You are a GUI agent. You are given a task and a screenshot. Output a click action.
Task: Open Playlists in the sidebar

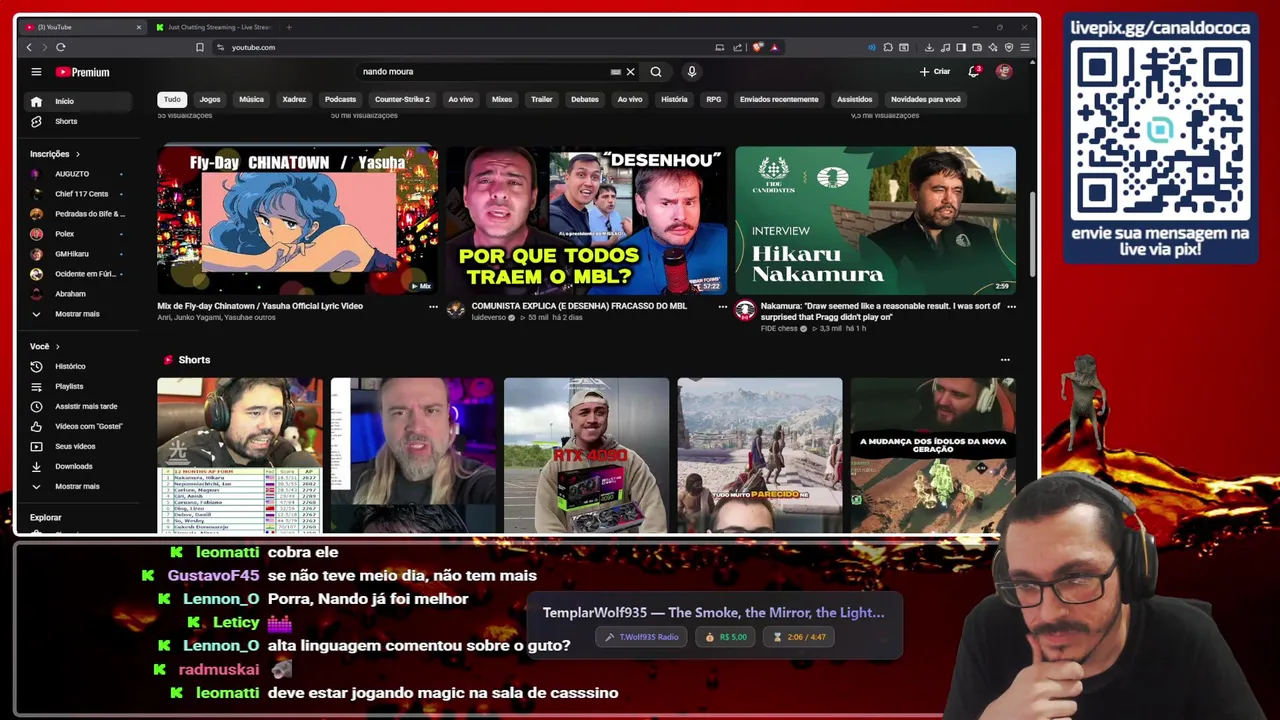tap(79, 386)
